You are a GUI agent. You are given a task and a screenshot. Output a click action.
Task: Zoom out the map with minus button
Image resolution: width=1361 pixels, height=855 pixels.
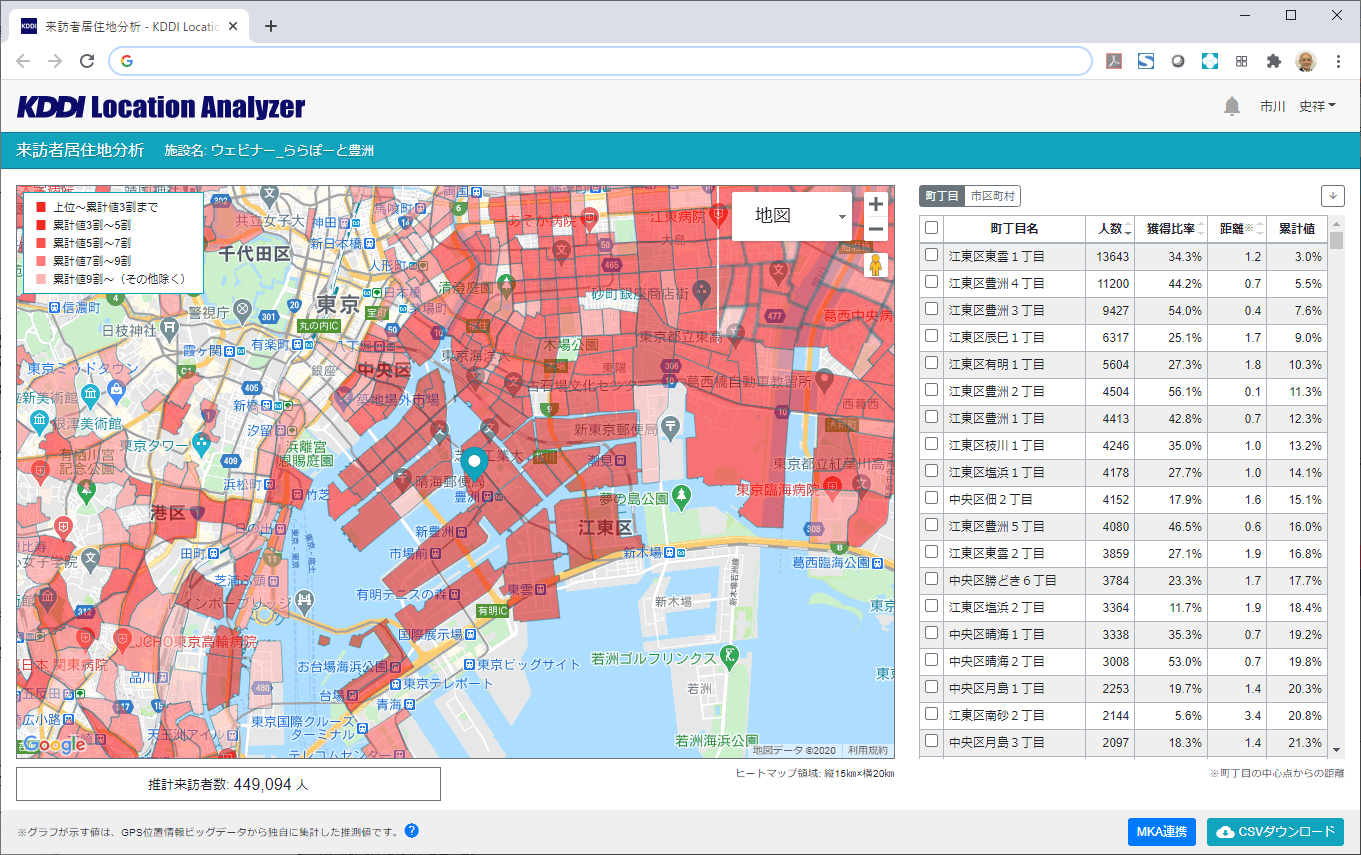pyautogui.click(x=876, y=229)
